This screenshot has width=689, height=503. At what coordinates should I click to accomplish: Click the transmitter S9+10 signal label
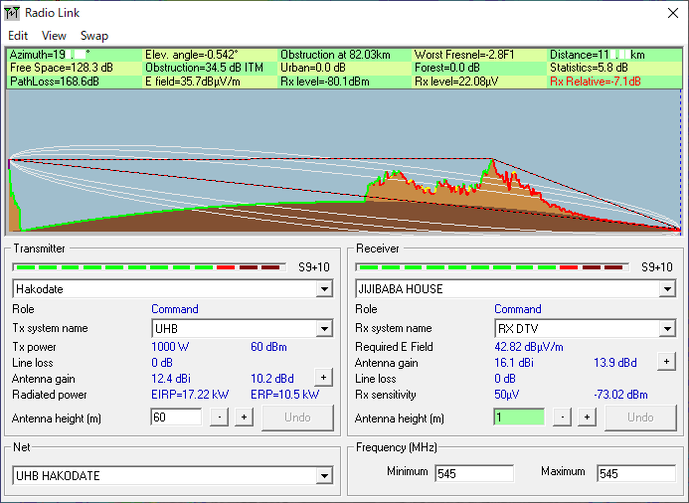tap(314, 267)
